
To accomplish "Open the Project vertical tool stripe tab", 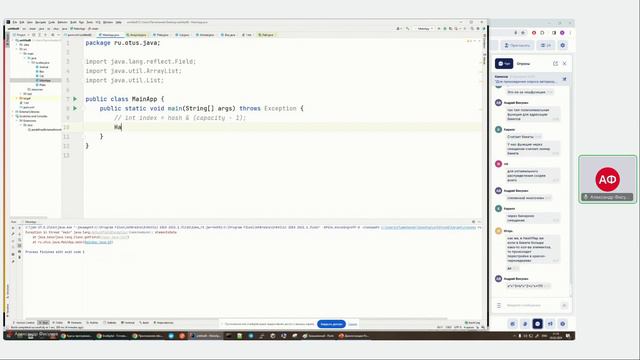I will [x=7, y=39].
